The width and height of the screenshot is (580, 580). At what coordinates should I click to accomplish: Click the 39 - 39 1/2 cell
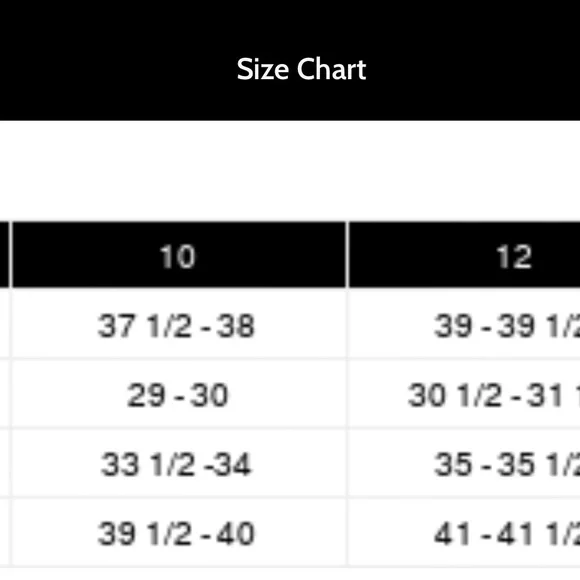click(x=464, y=323)
